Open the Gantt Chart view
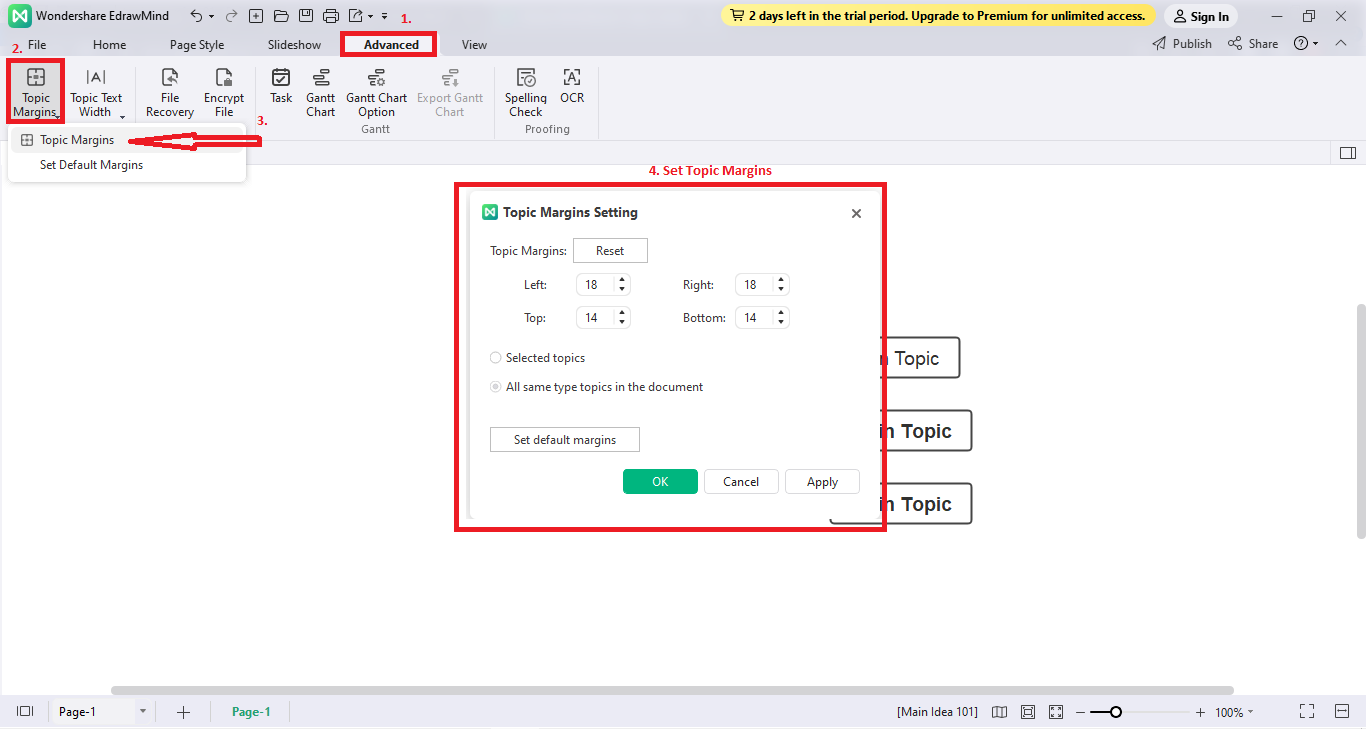The width and height of the screenshot is (1366, 729). 321,92
